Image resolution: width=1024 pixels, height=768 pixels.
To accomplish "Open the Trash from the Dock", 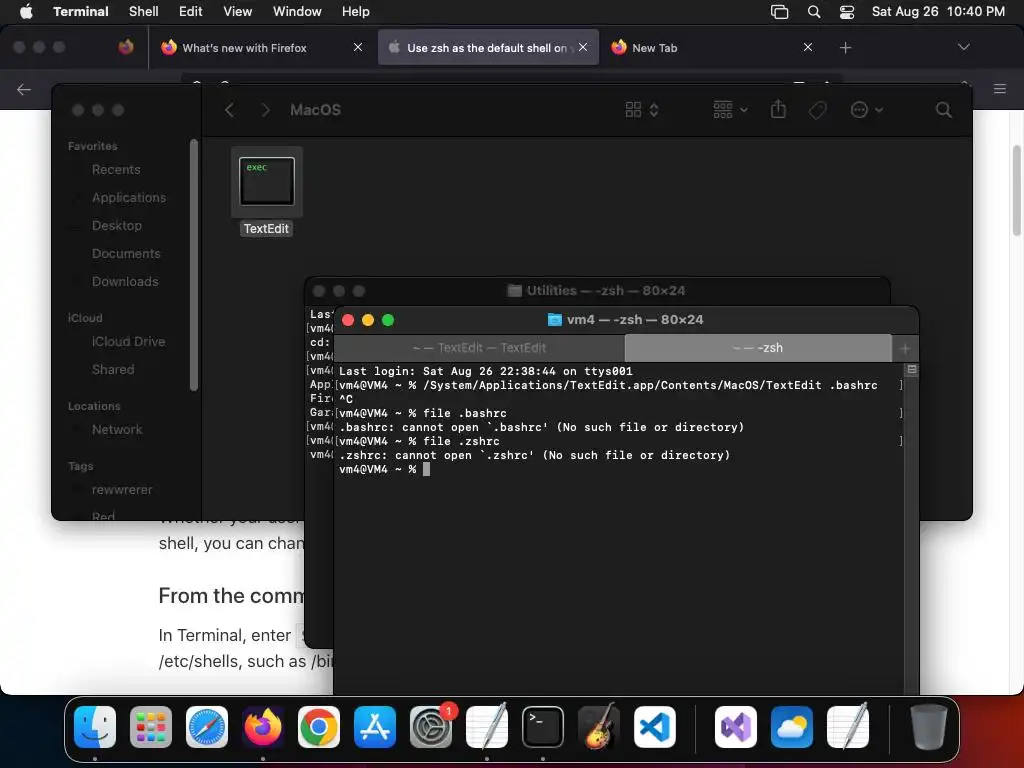I will [x=928, y=726].
